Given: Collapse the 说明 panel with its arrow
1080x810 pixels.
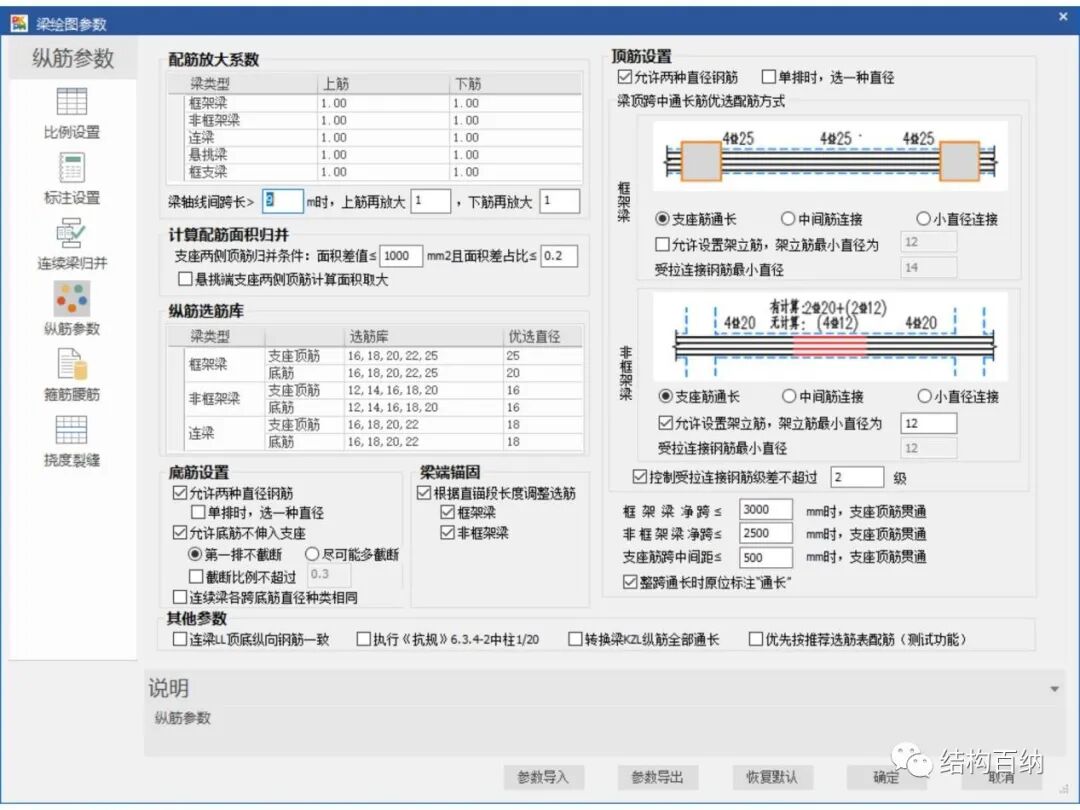Looking at the screenshot, I should click(1055, 688).
